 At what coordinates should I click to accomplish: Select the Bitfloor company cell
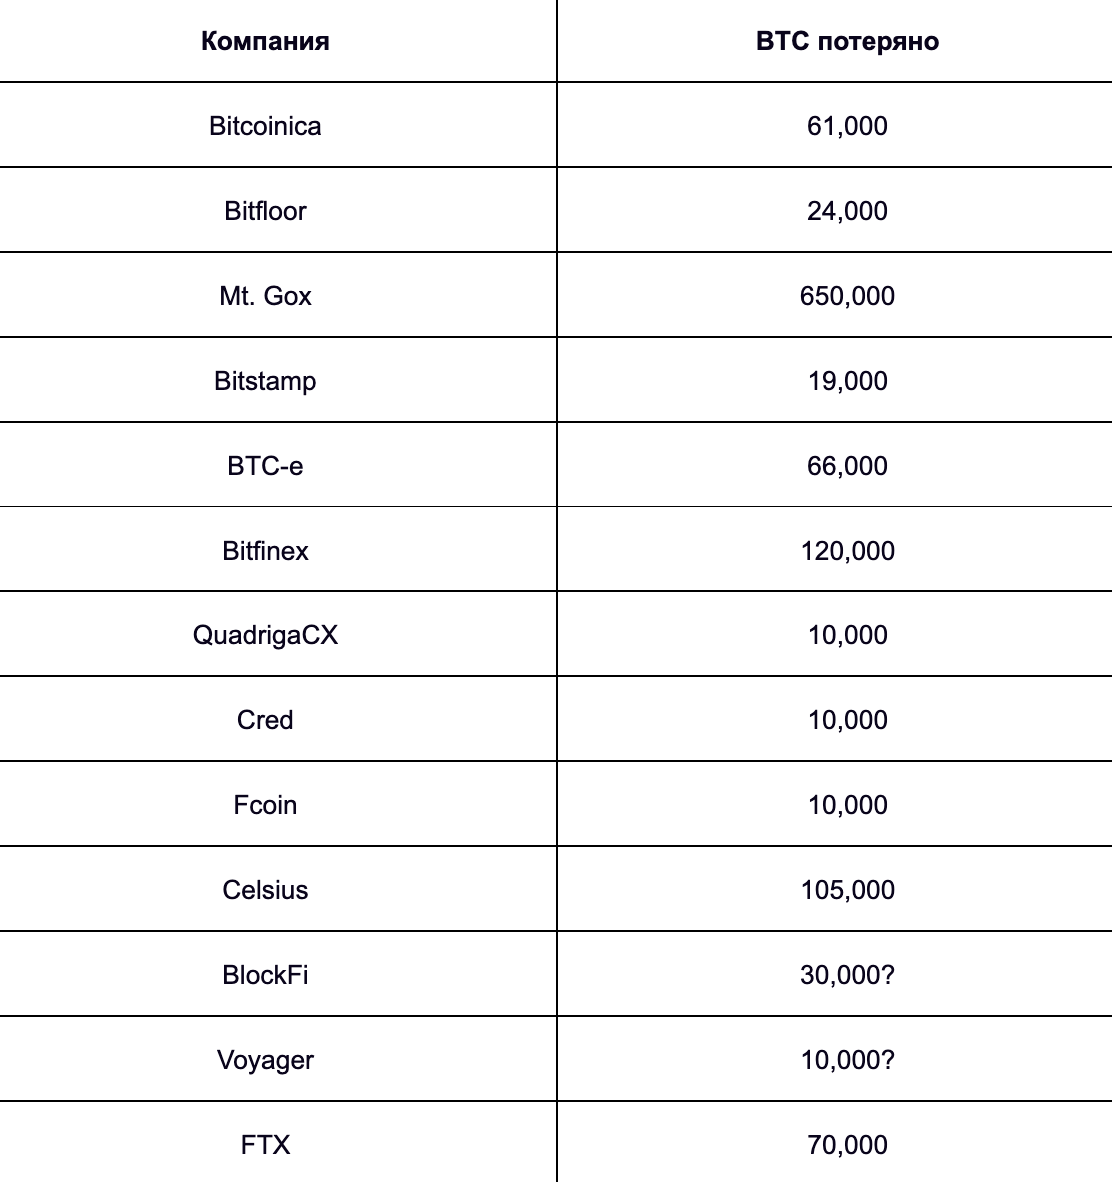[265, 211]
